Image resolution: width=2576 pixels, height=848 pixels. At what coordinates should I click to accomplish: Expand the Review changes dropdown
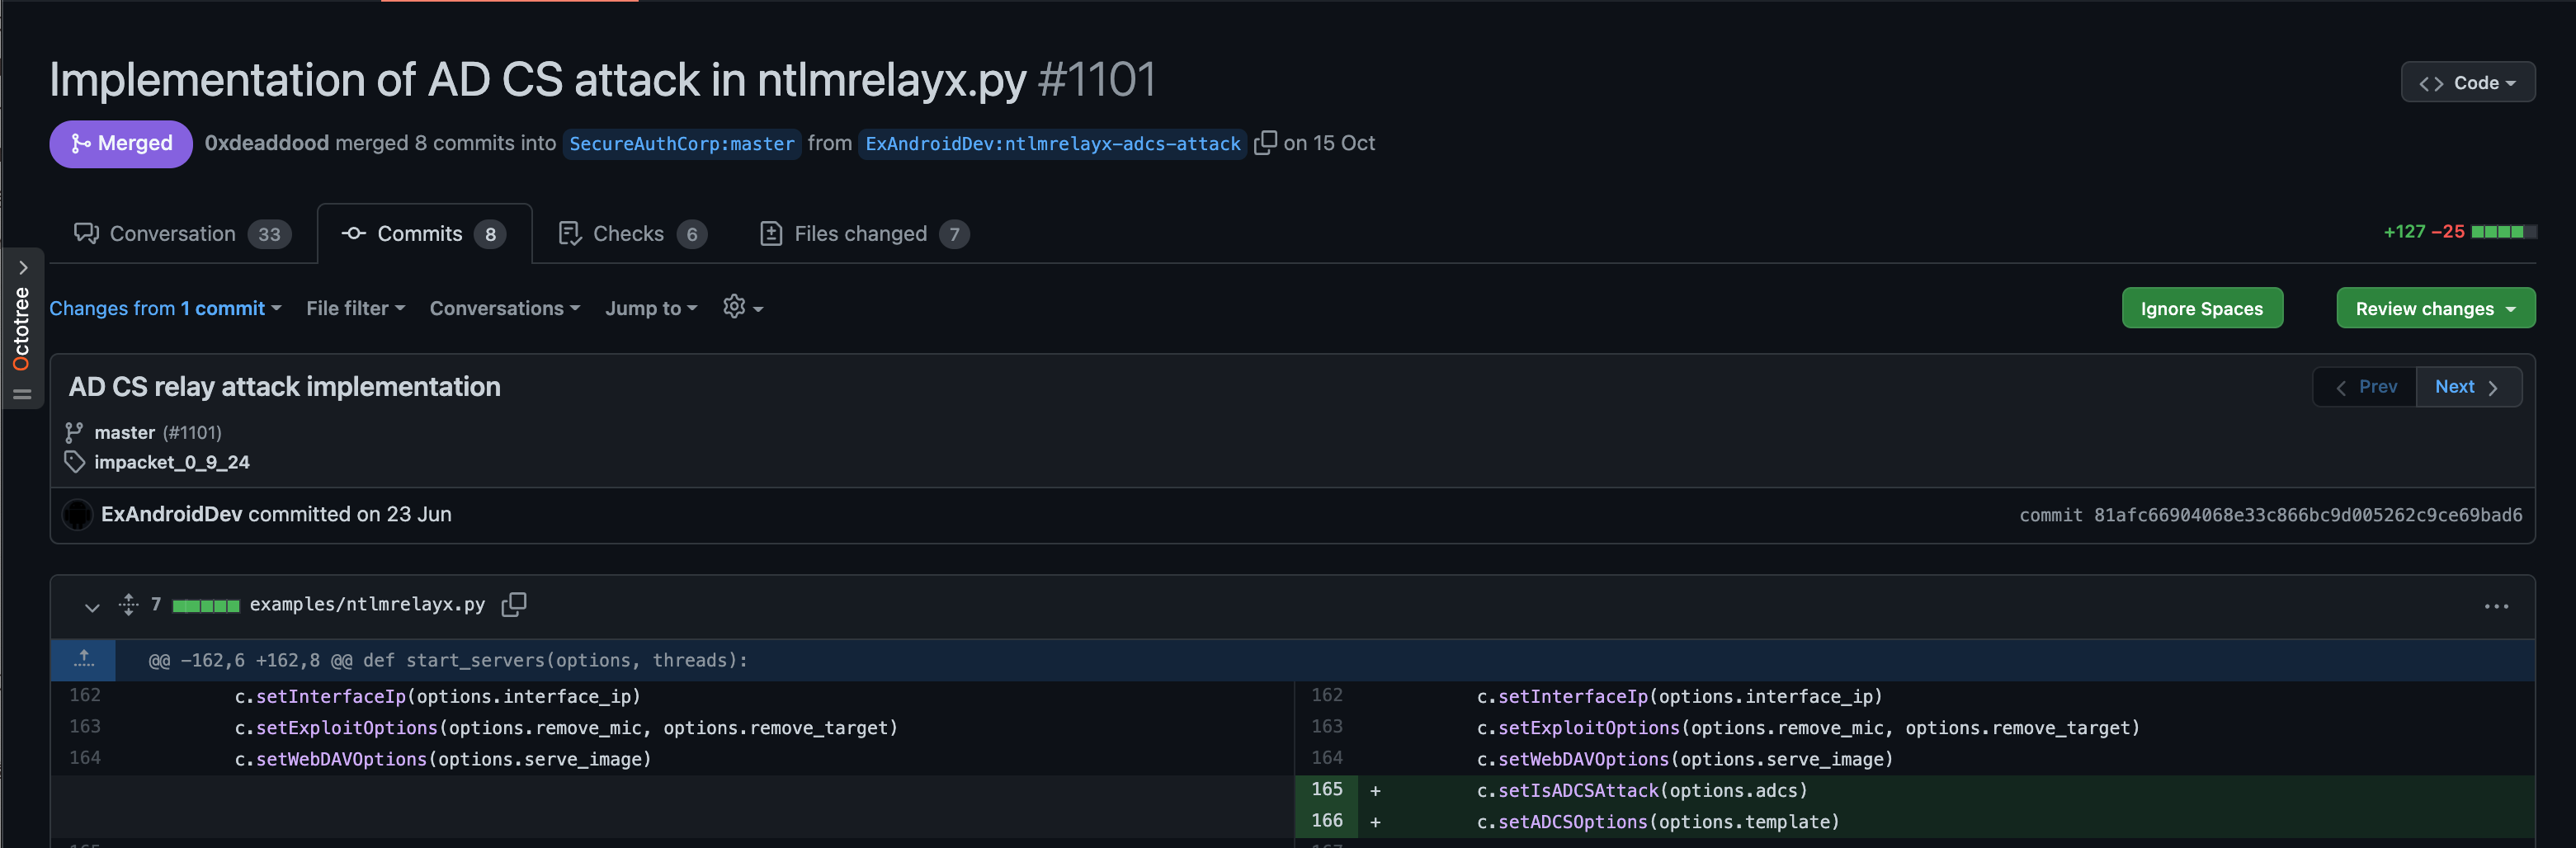(2434, 308)
